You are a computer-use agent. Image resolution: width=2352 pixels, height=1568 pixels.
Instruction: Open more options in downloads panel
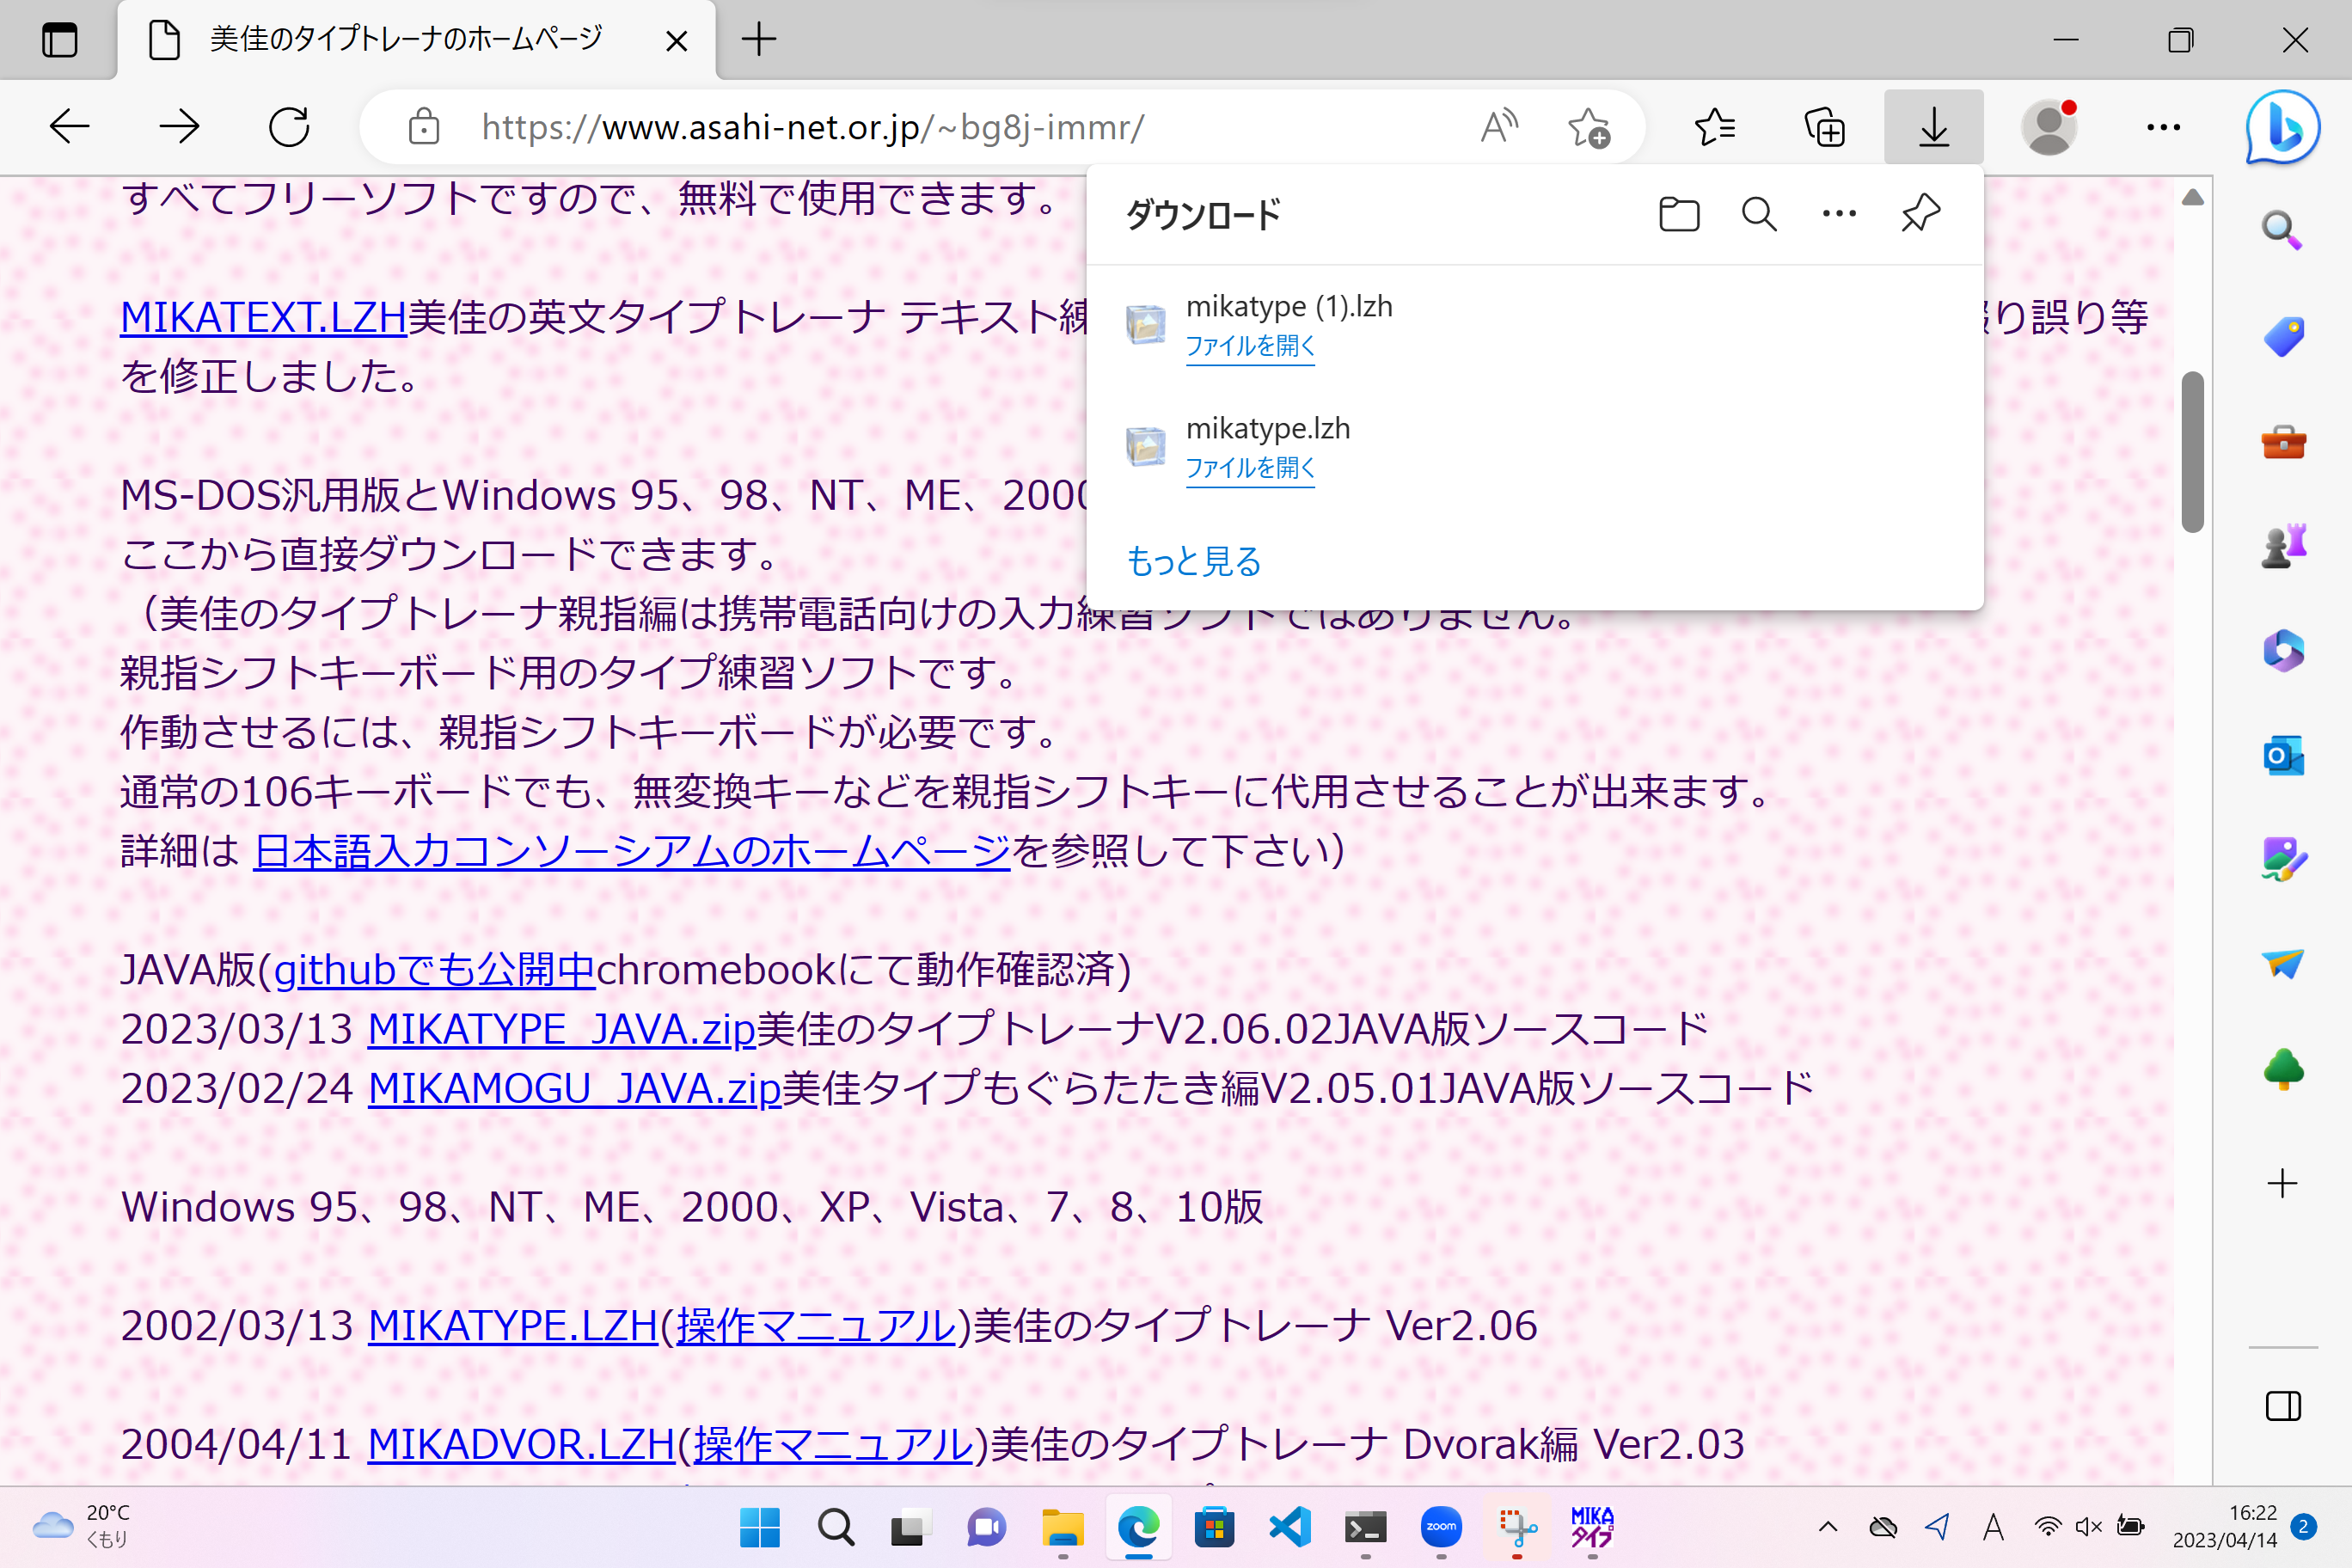1838,214
